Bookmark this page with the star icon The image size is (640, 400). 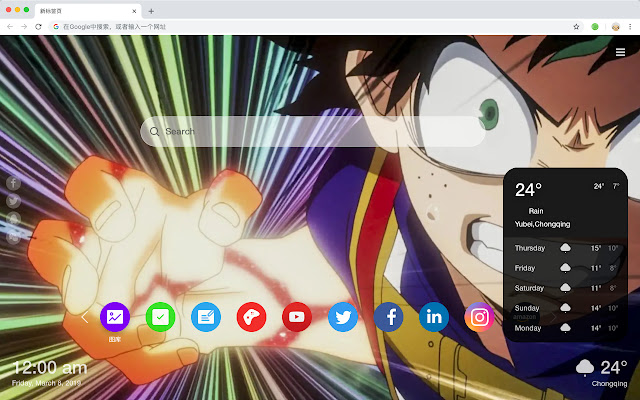[576, 27]
